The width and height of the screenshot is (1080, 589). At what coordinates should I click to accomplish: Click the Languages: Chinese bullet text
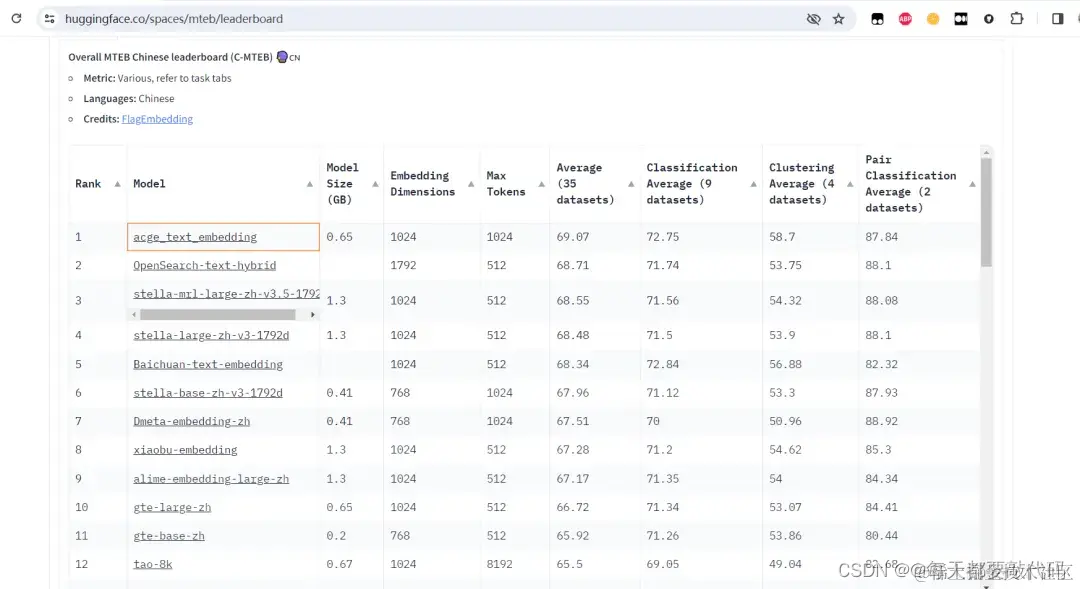pyautogui.click(x=129, y=99)
